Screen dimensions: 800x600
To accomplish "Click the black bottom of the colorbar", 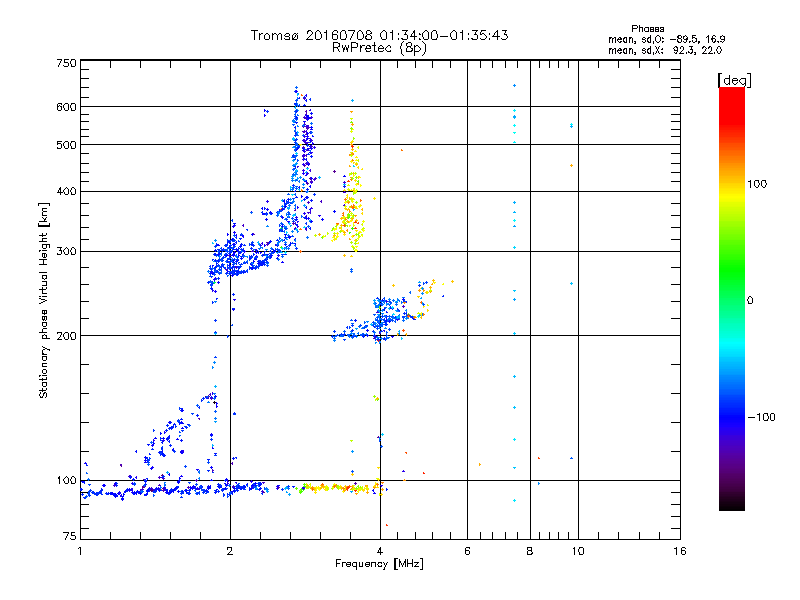I will coord(732,505).
